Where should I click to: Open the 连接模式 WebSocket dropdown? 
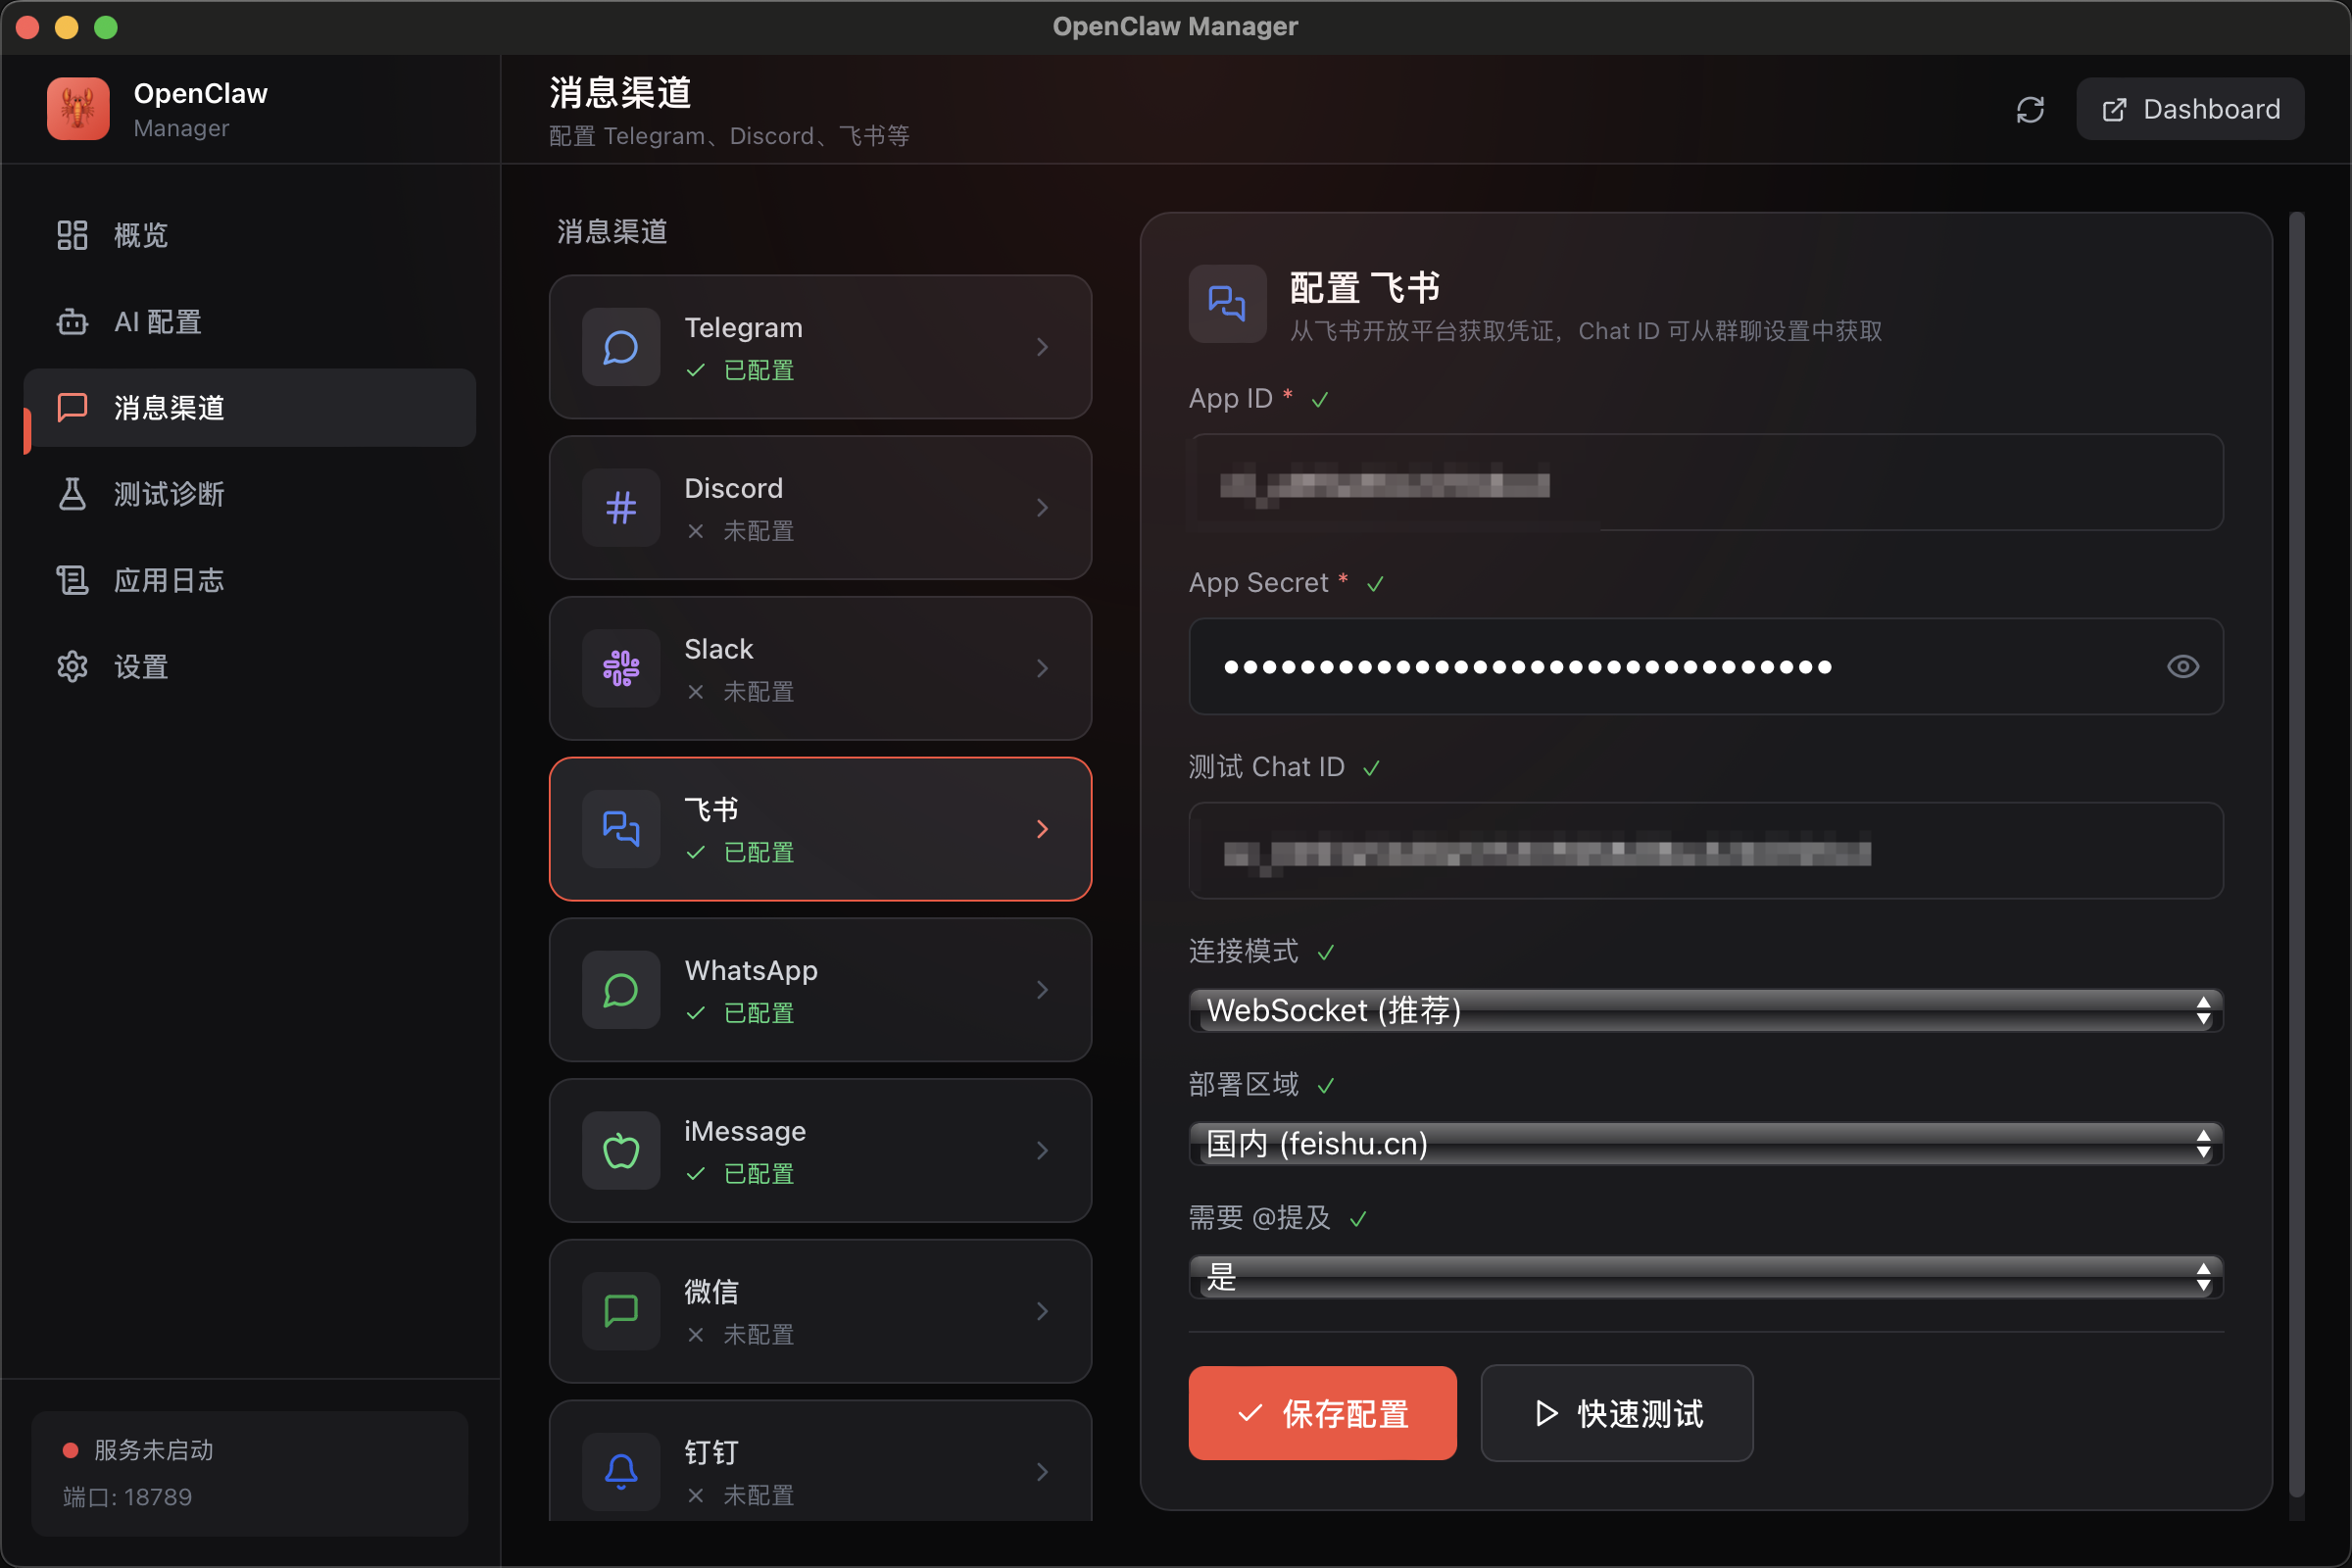coord(1705,1010)
